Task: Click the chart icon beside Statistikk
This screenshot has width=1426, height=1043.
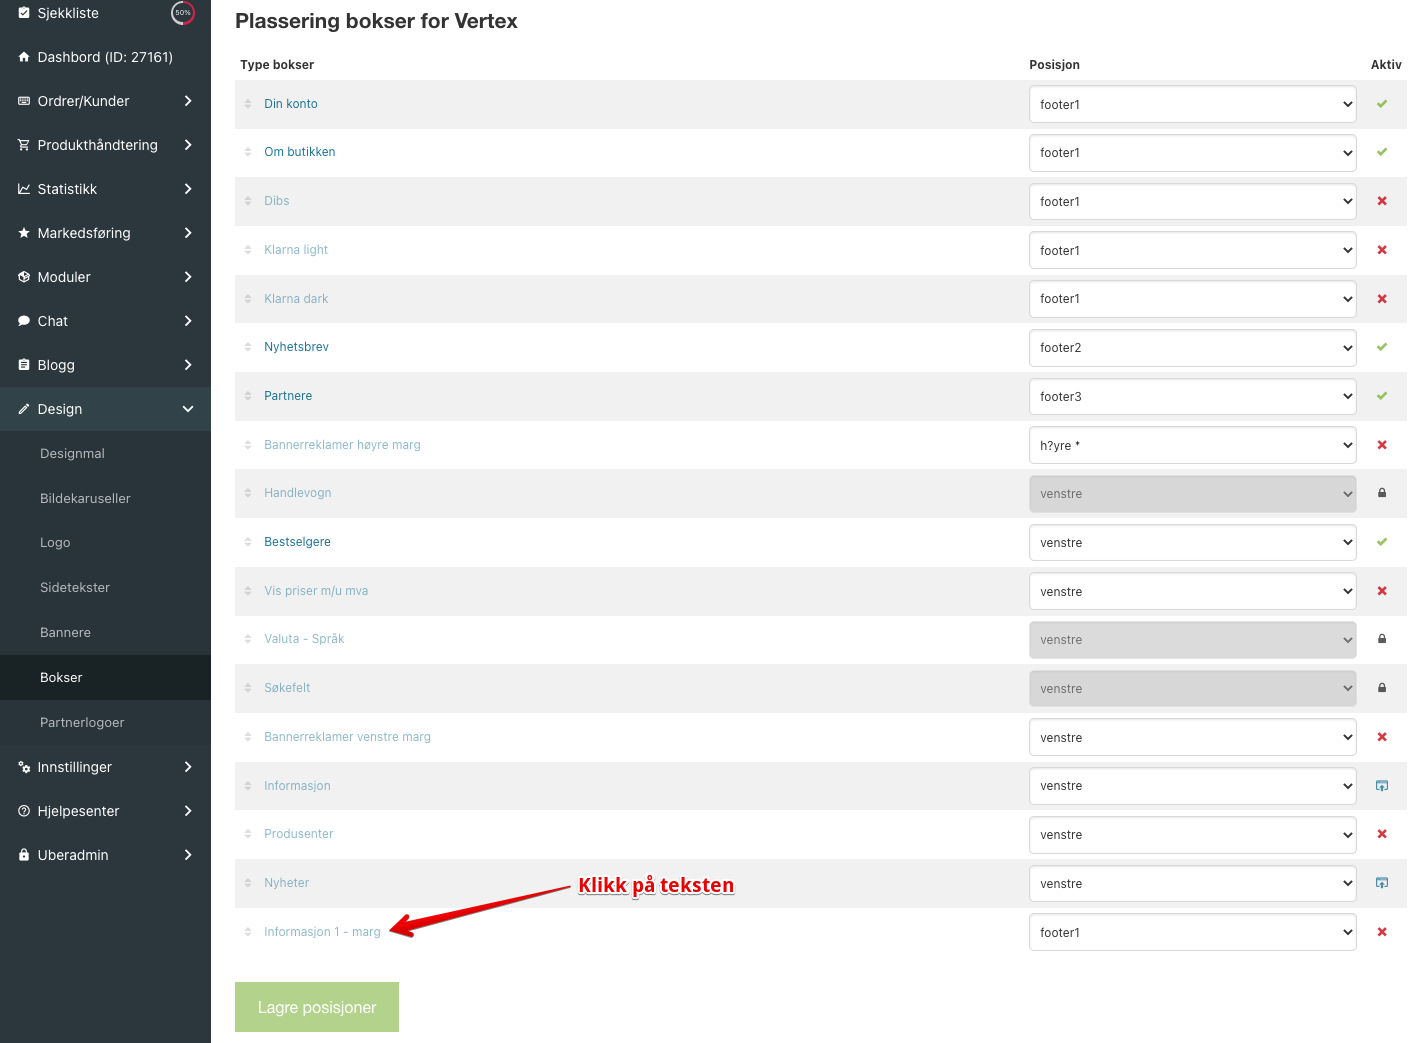Action: [24, 189]
